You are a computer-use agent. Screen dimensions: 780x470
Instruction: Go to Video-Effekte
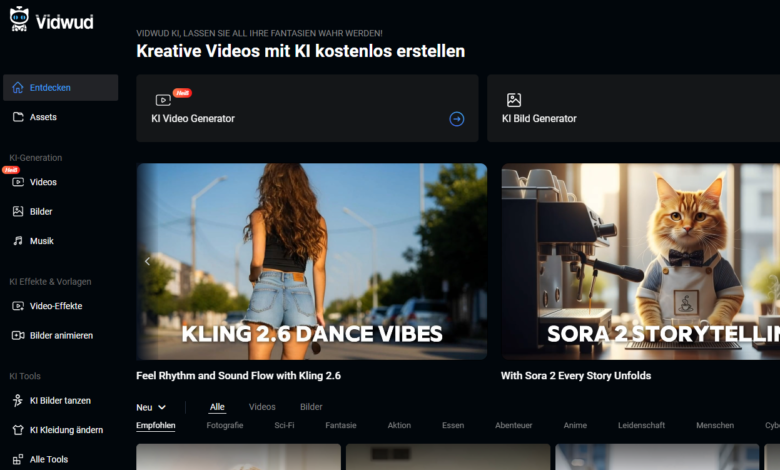55,306
